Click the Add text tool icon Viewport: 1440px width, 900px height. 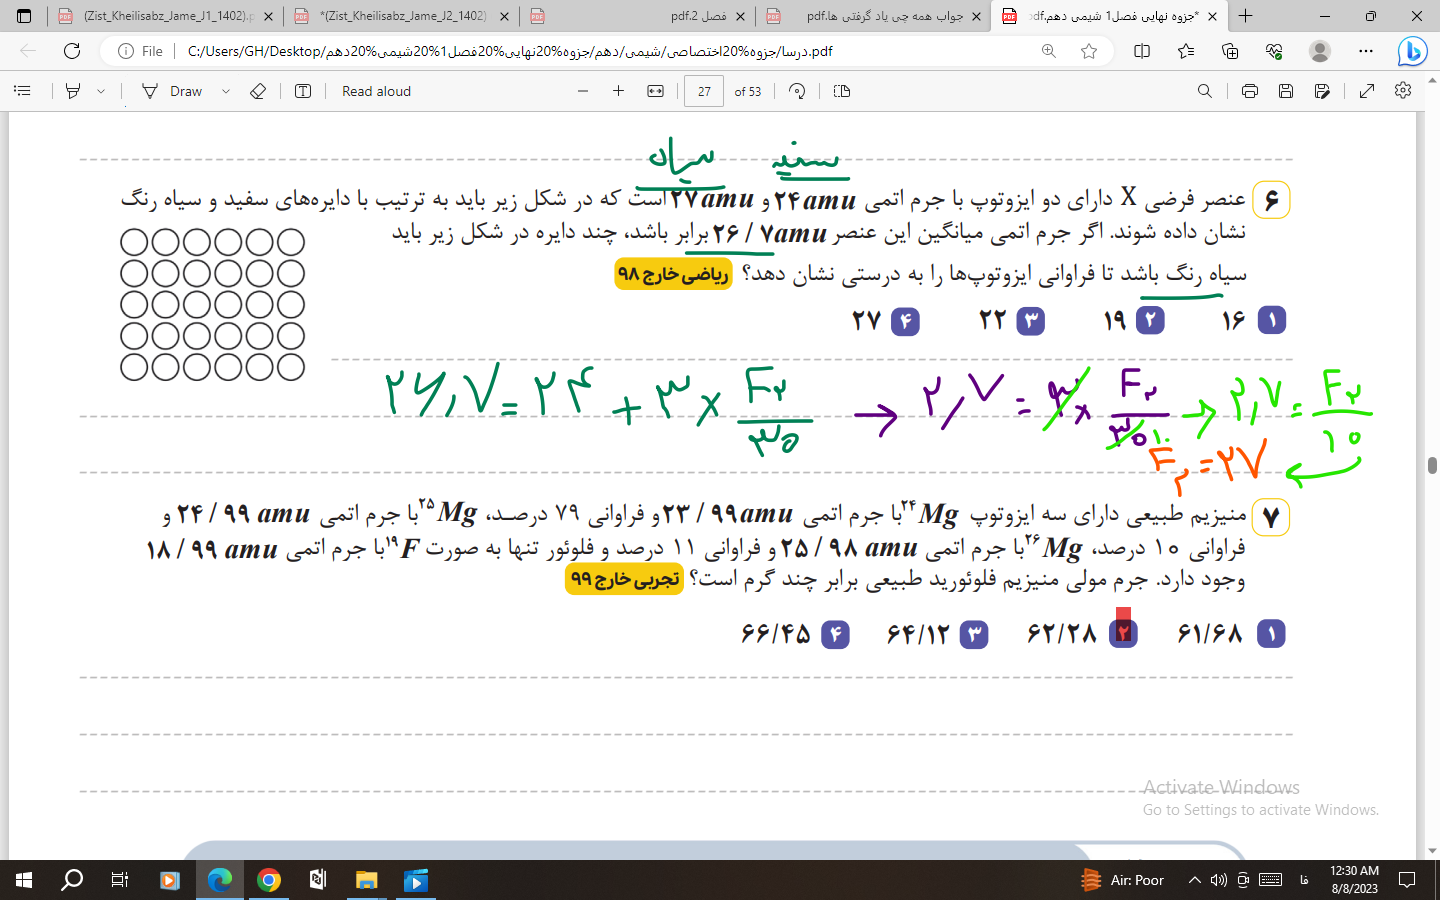(303, 91)
